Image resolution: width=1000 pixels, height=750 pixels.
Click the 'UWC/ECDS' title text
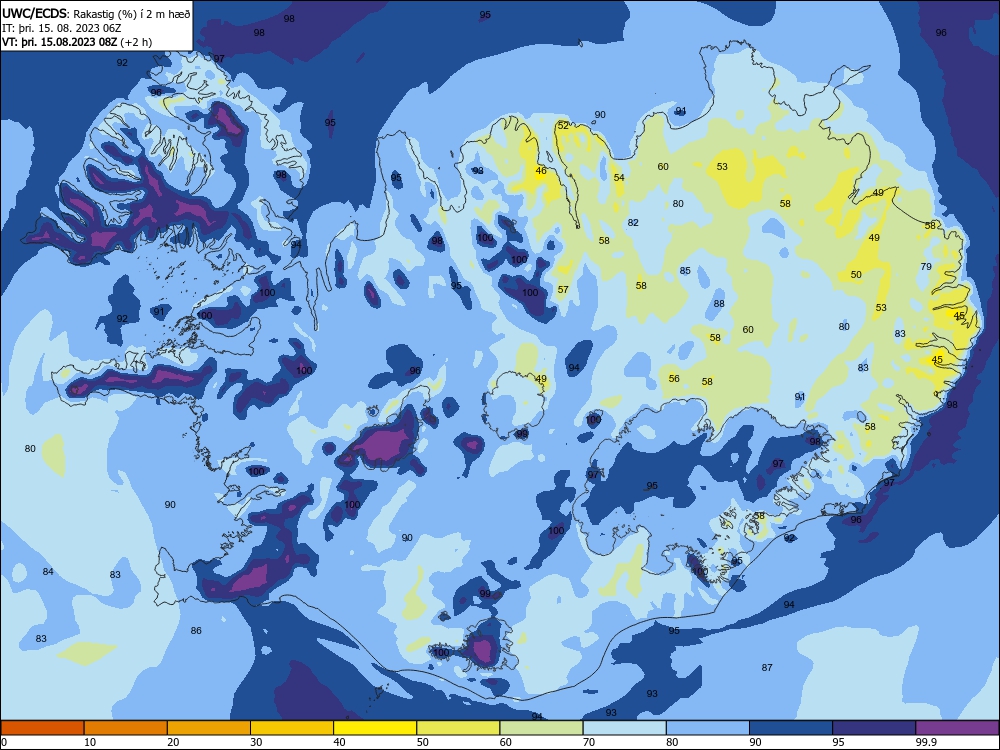coord(34,13)
